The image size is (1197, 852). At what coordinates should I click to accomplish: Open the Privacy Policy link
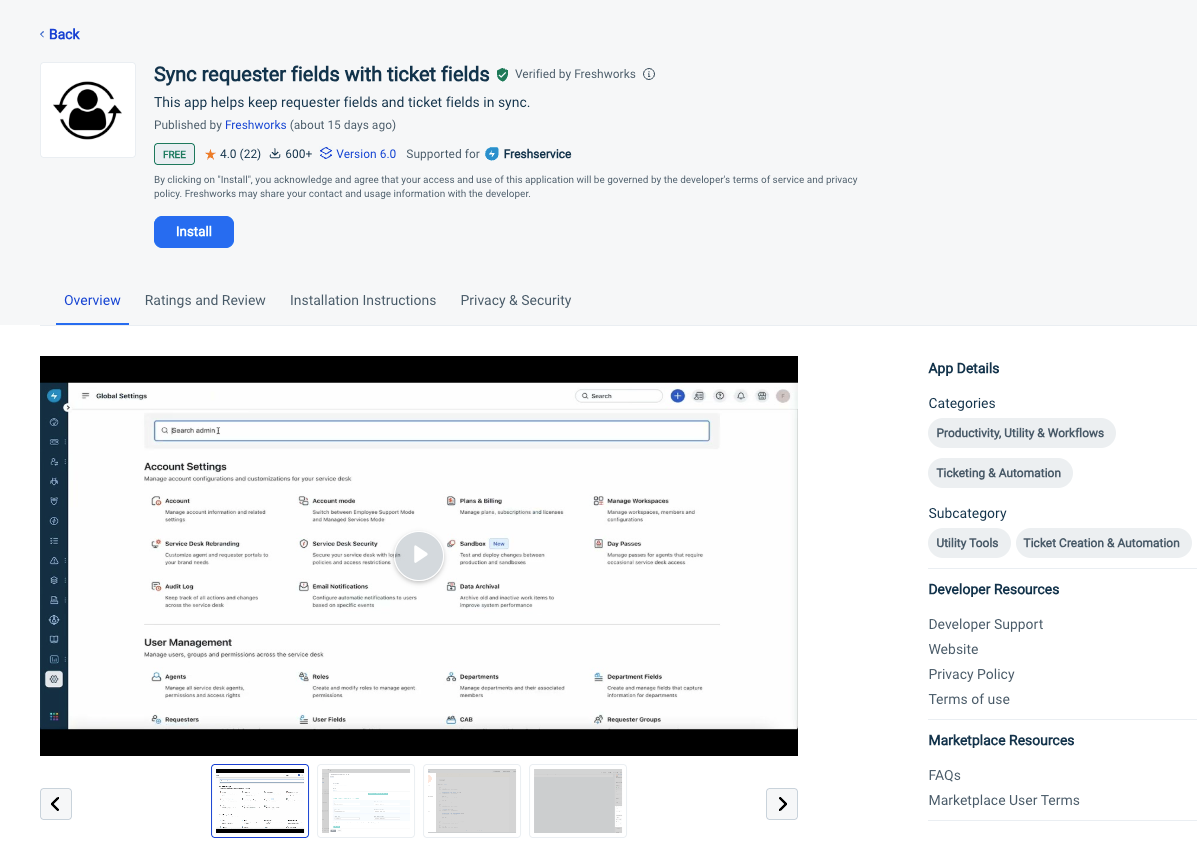pyautogui.click(x=971, y=675)
